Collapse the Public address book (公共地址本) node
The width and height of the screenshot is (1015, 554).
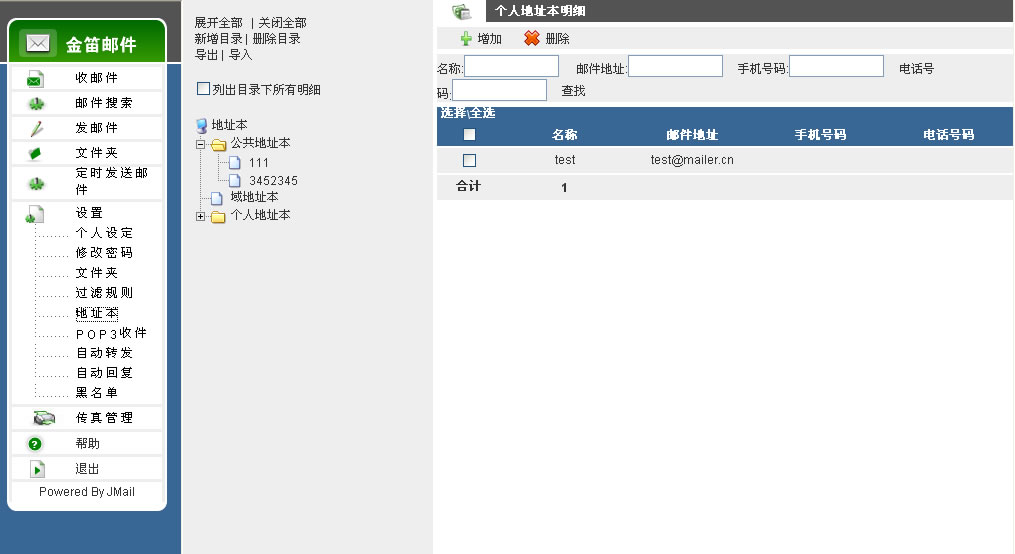pos(201,144)
